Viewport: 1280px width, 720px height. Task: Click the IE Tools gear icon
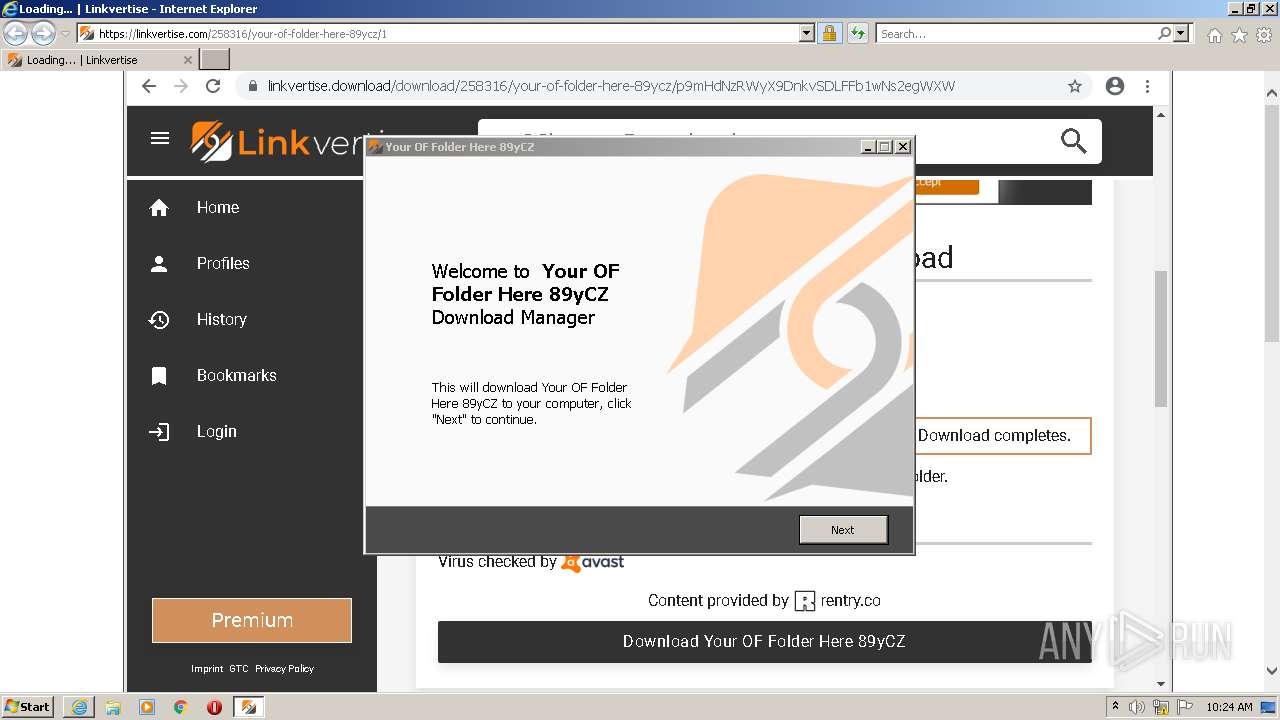click(1264, 35)
